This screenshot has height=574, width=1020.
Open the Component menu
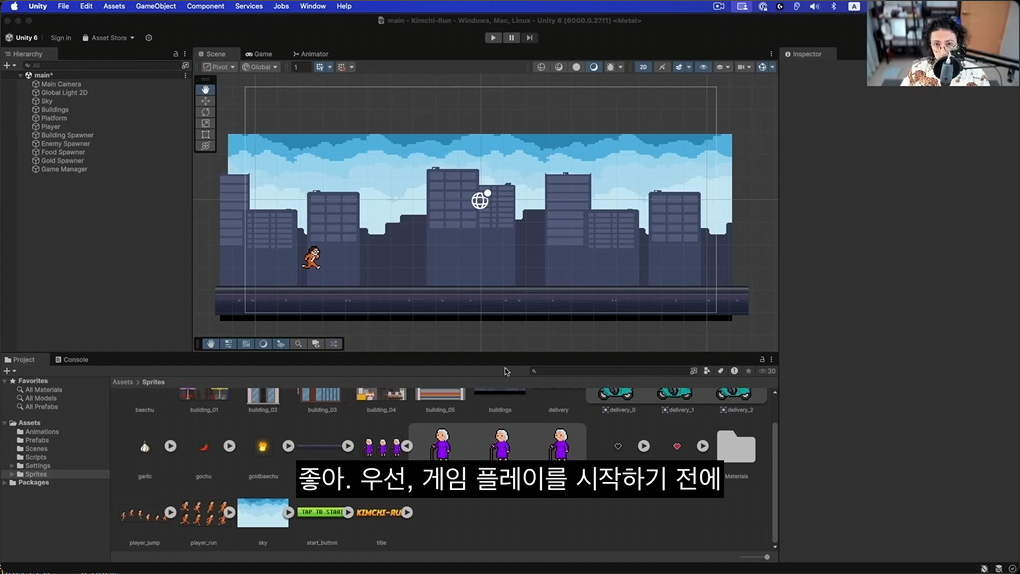tap(206, 7)
